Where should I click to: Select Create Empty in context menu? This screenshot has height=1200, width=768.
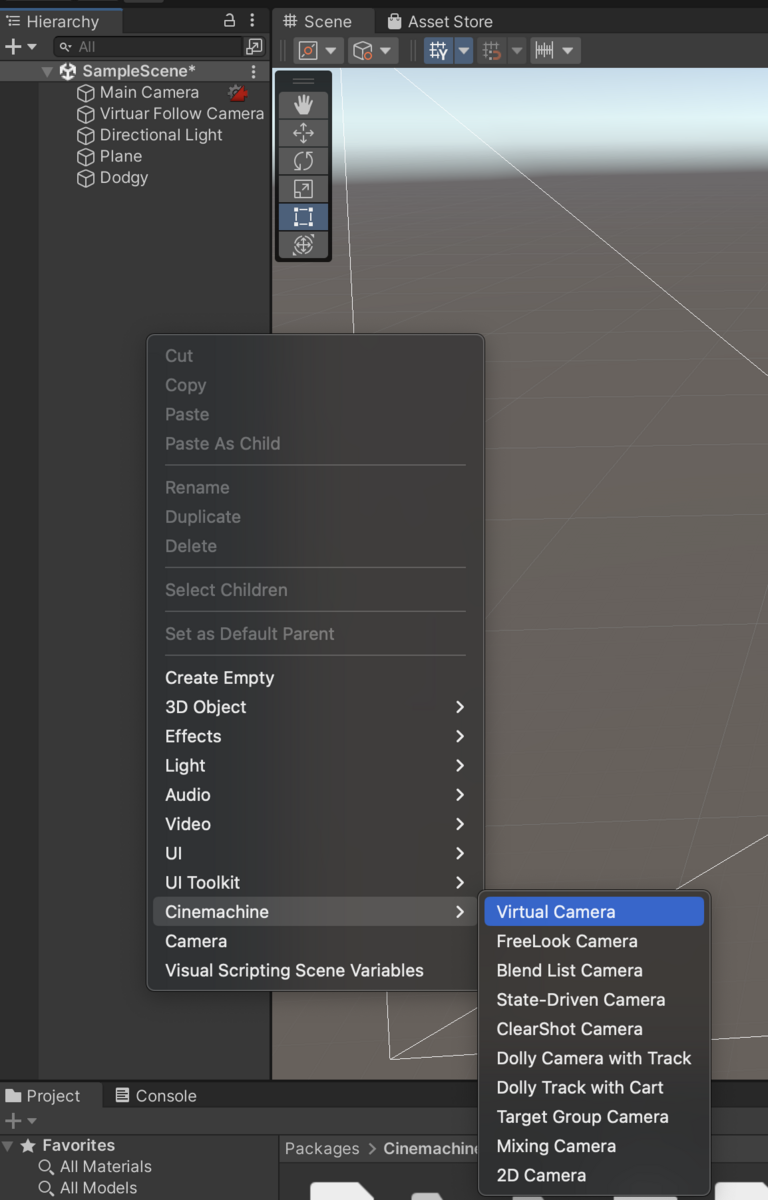(315, 678)
